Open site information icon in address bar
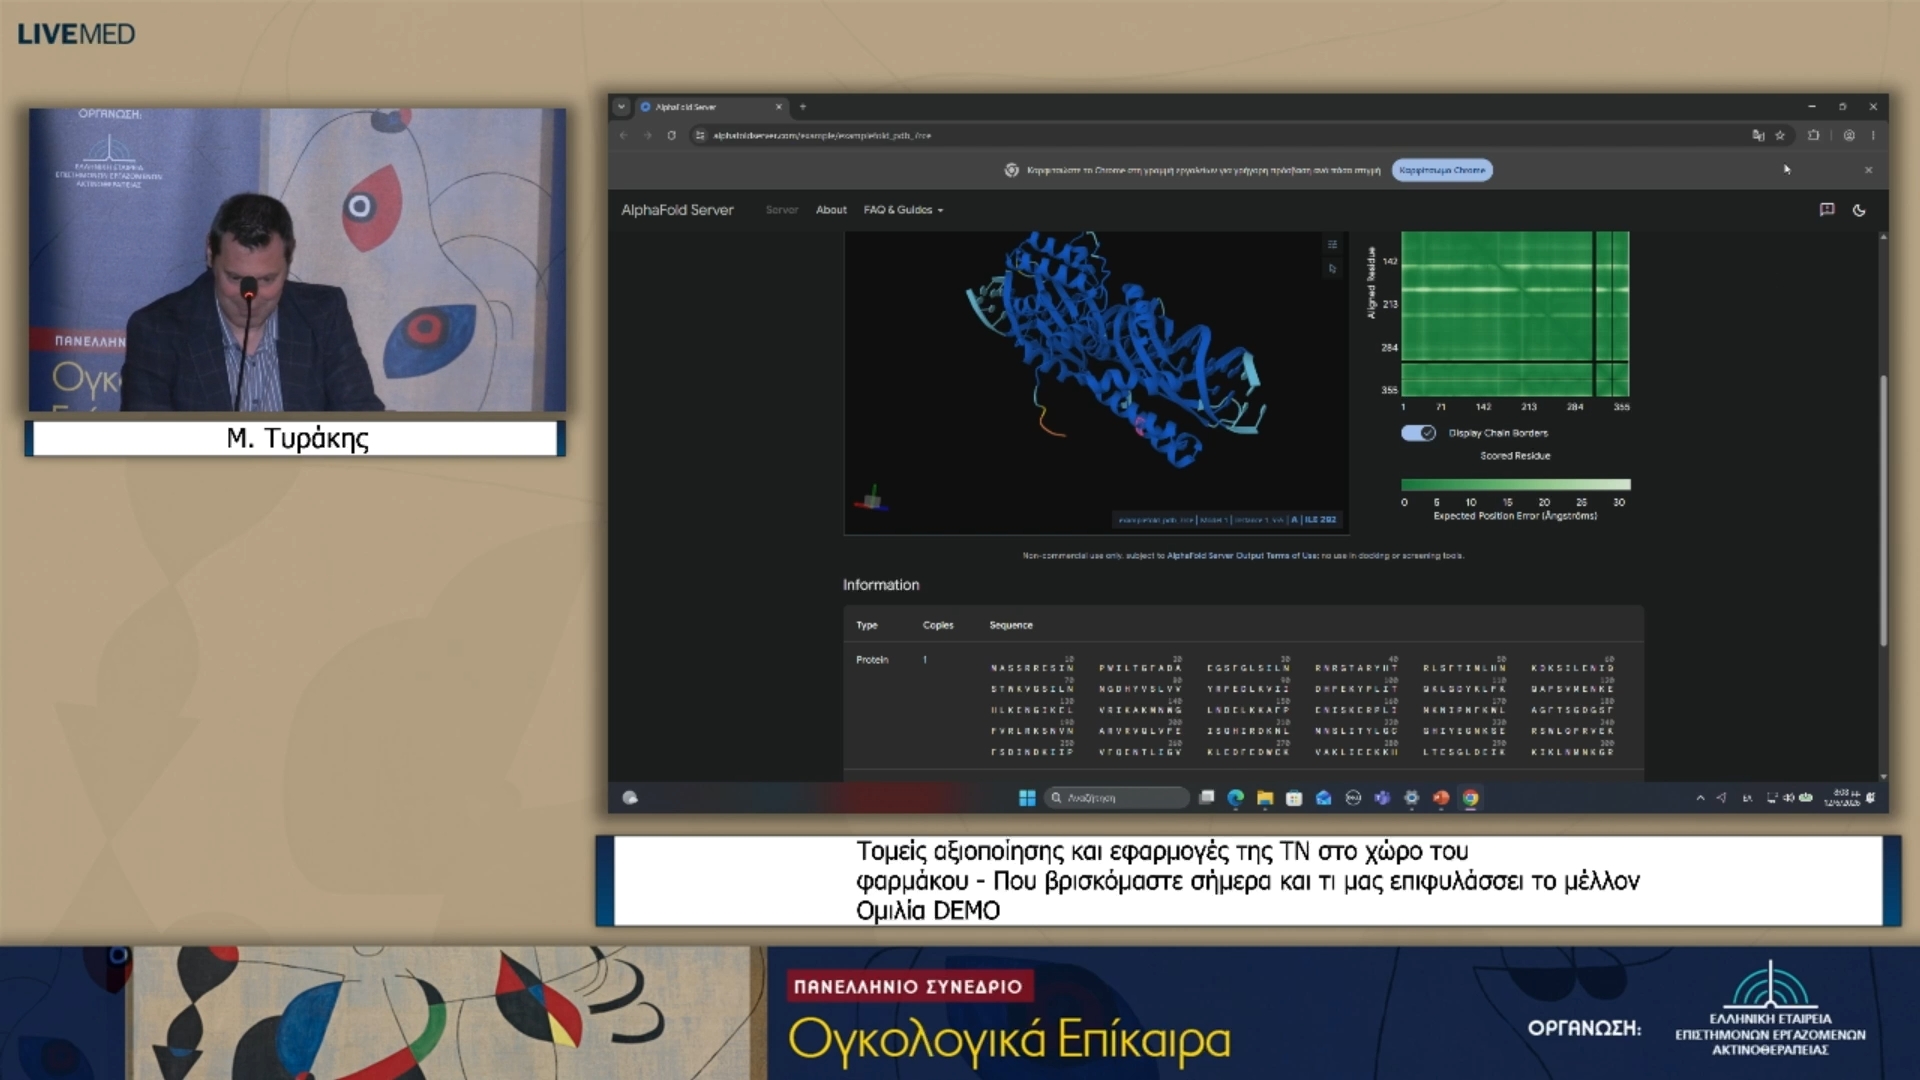 pyautogui.click(x=700, y=135)
